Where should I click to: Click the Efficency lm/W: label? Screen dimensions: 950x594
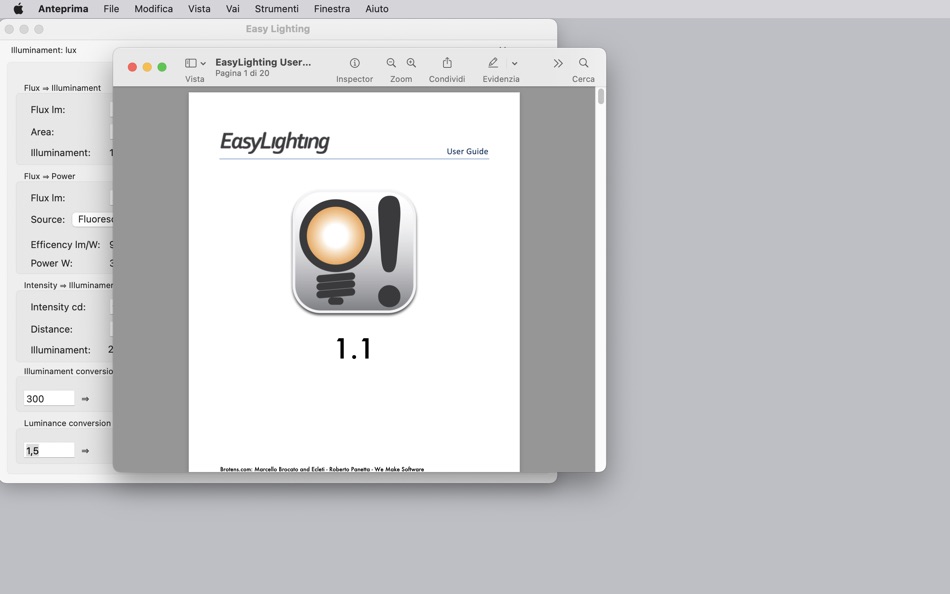pos(65,245)
